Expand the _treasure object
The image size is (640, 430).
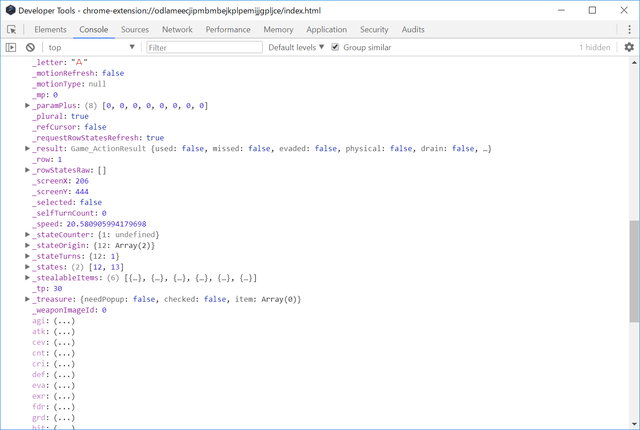click(x=27, y=299)
